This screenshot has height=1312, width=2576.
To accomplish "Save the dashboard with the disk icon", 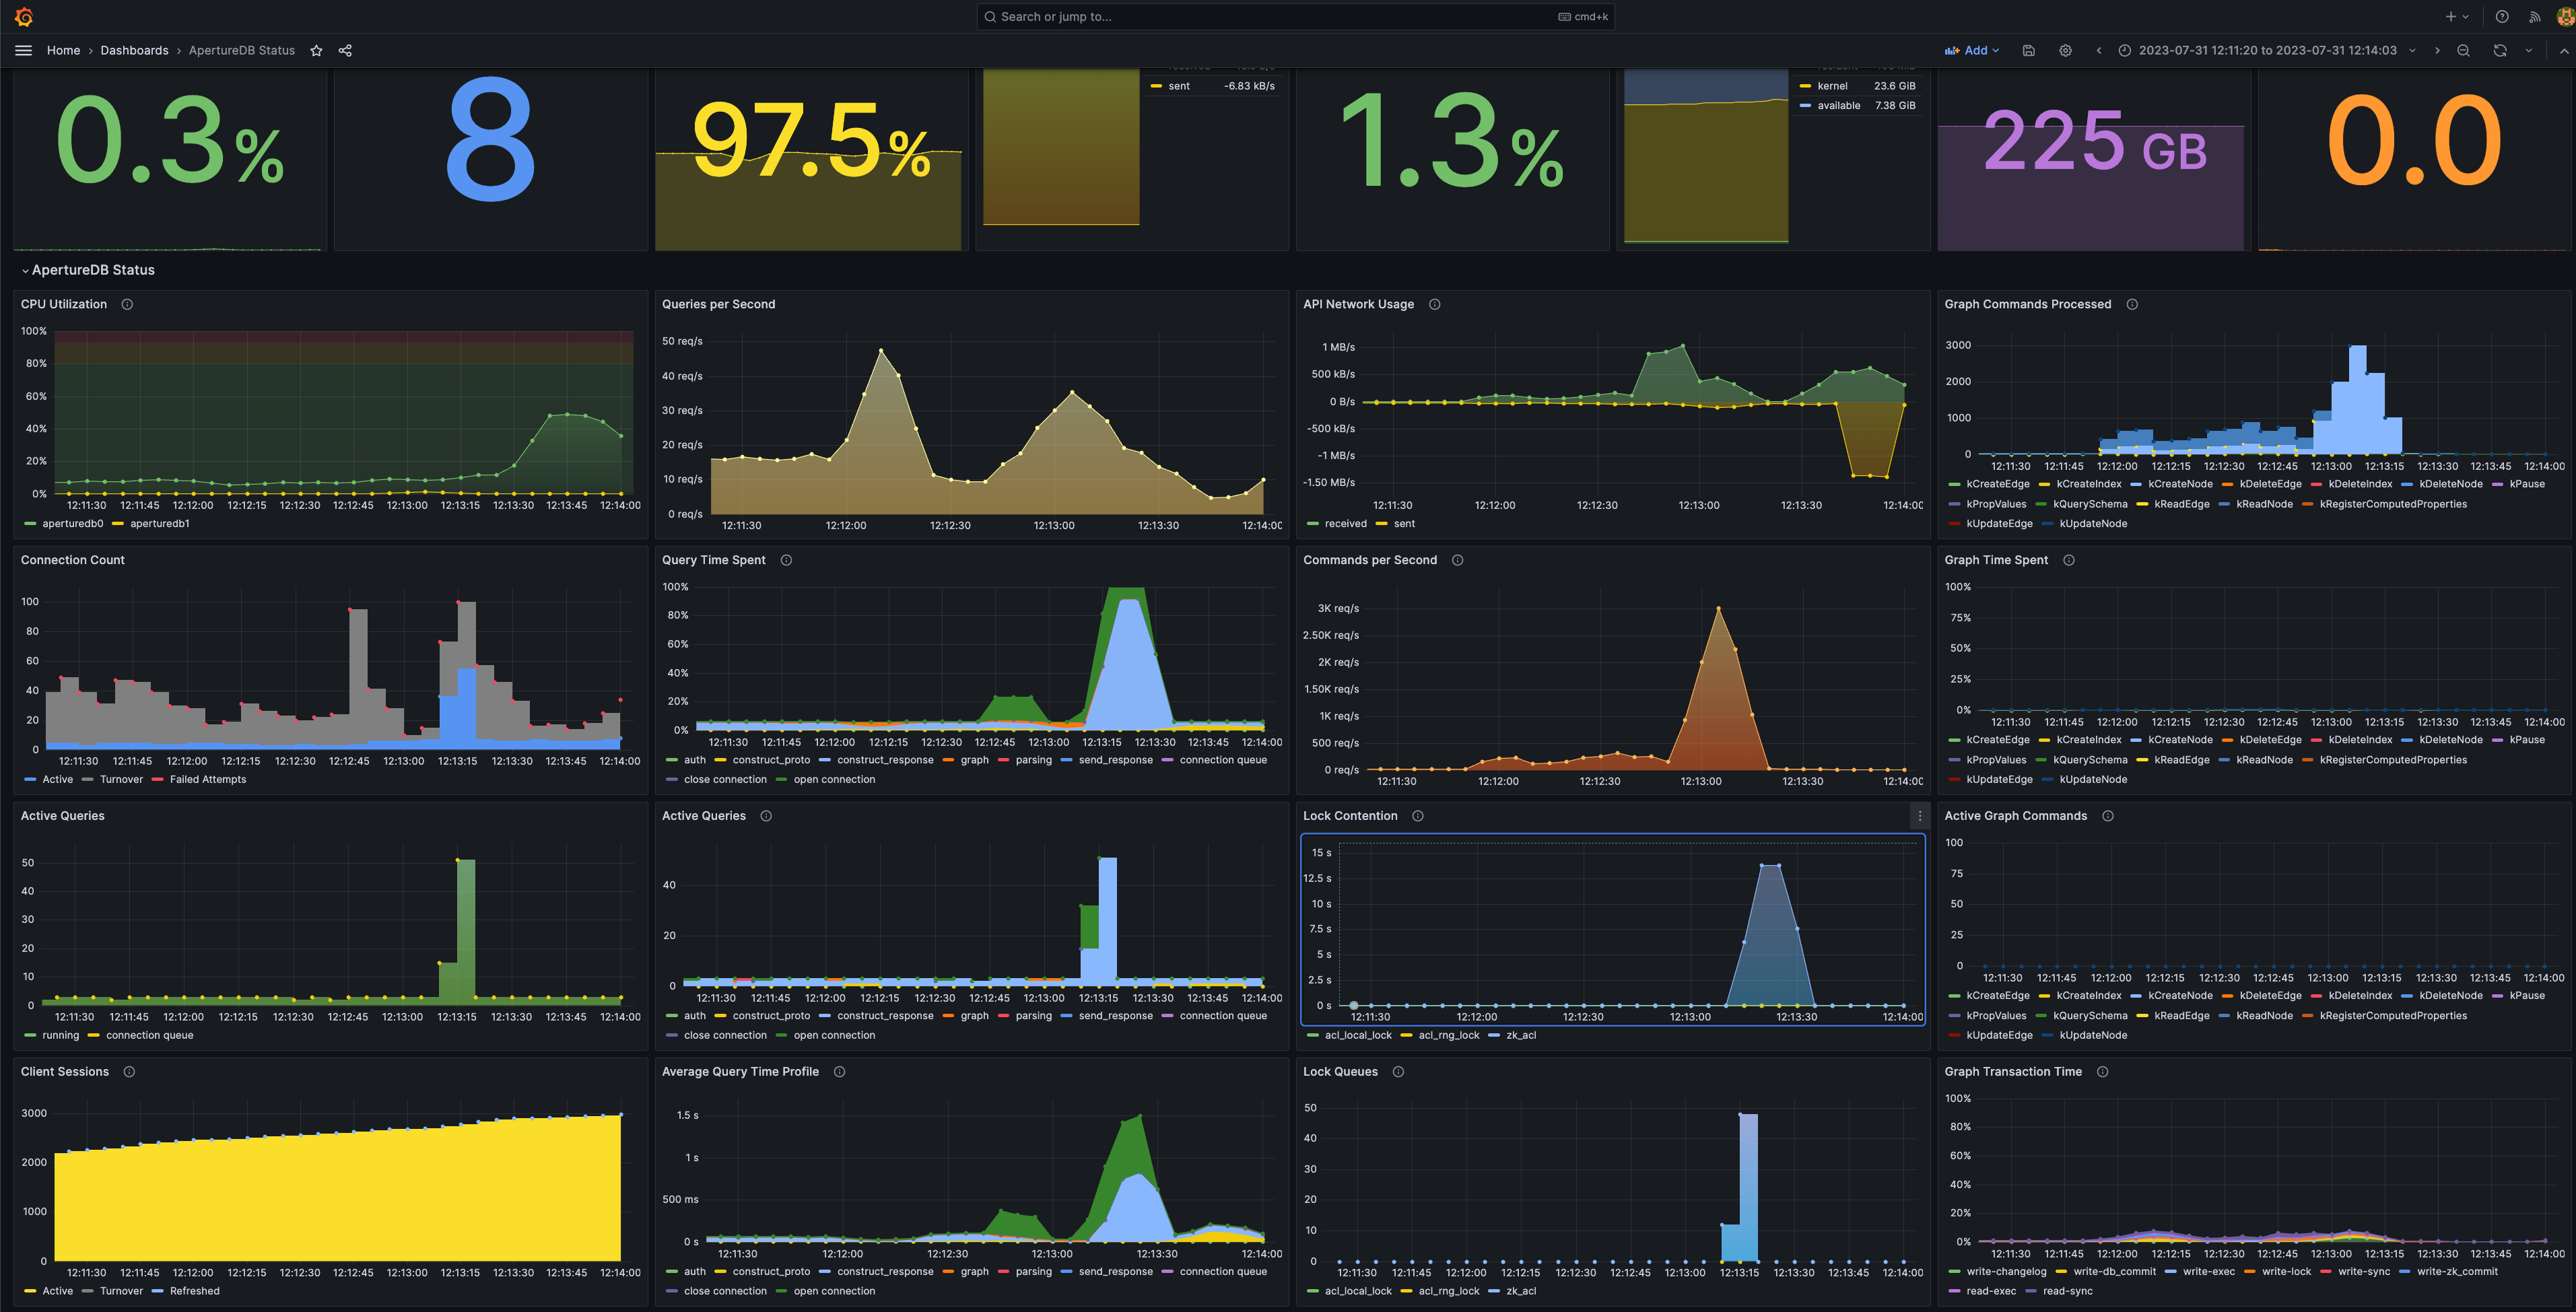I will 2029,51.
